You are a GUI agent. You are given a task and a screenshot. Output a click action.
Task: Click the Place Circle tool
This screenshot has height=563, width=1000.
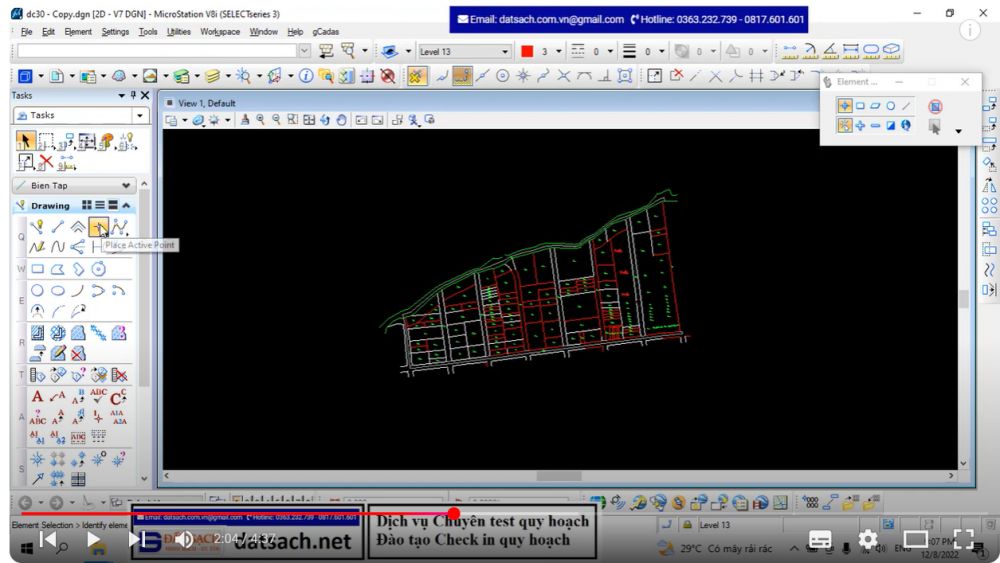[37, 291]
